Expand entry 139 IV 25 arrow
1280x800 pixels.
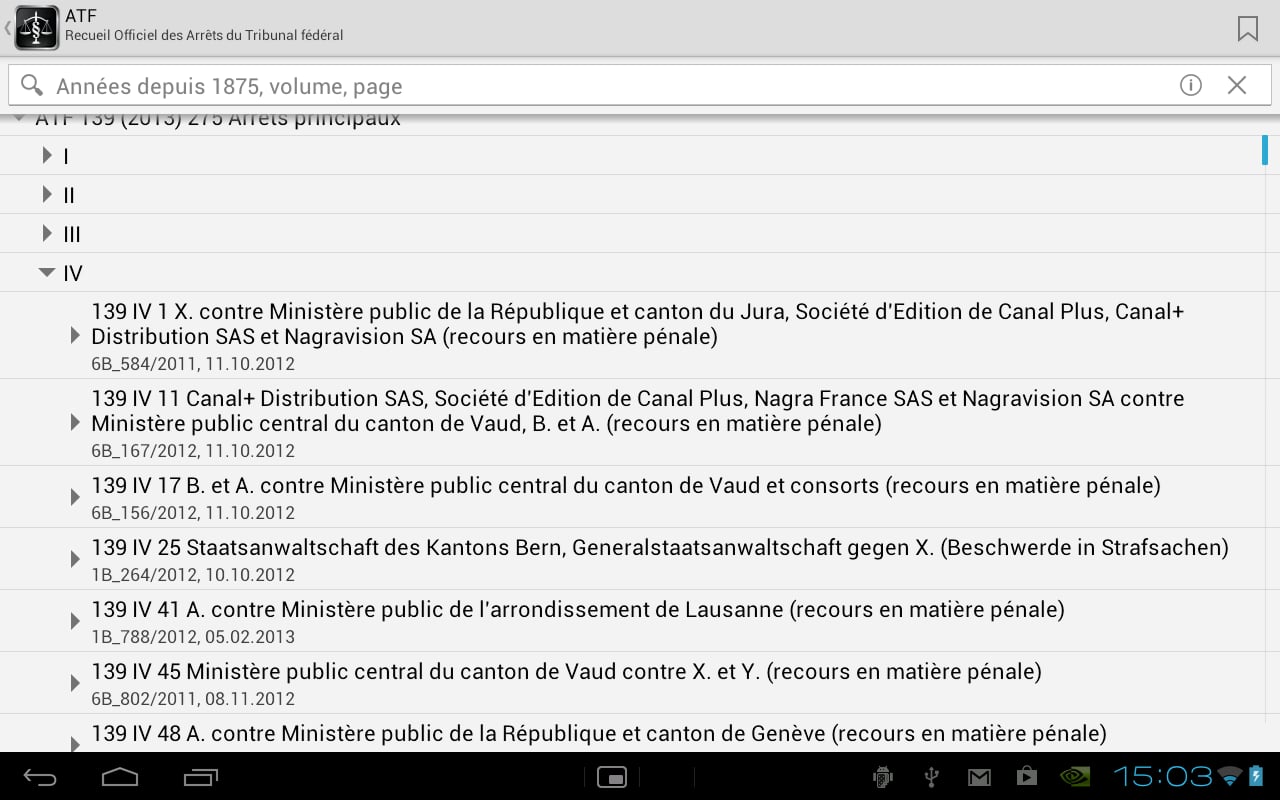click(75, 559)
